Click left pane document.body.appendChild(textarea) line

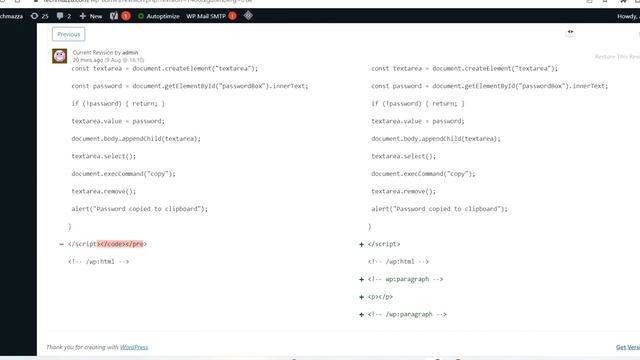coord(136,138)
